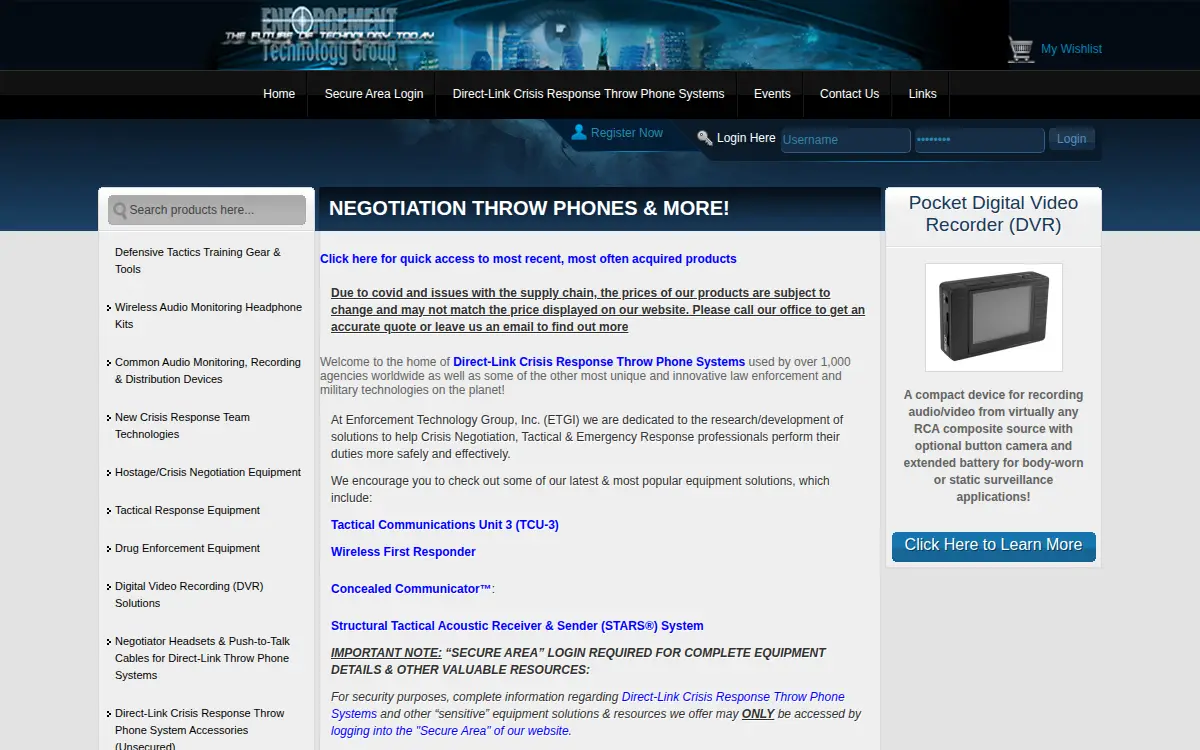Click the Pocket DVR product thumbnail

pyautogui.click(x=994, y=318)
